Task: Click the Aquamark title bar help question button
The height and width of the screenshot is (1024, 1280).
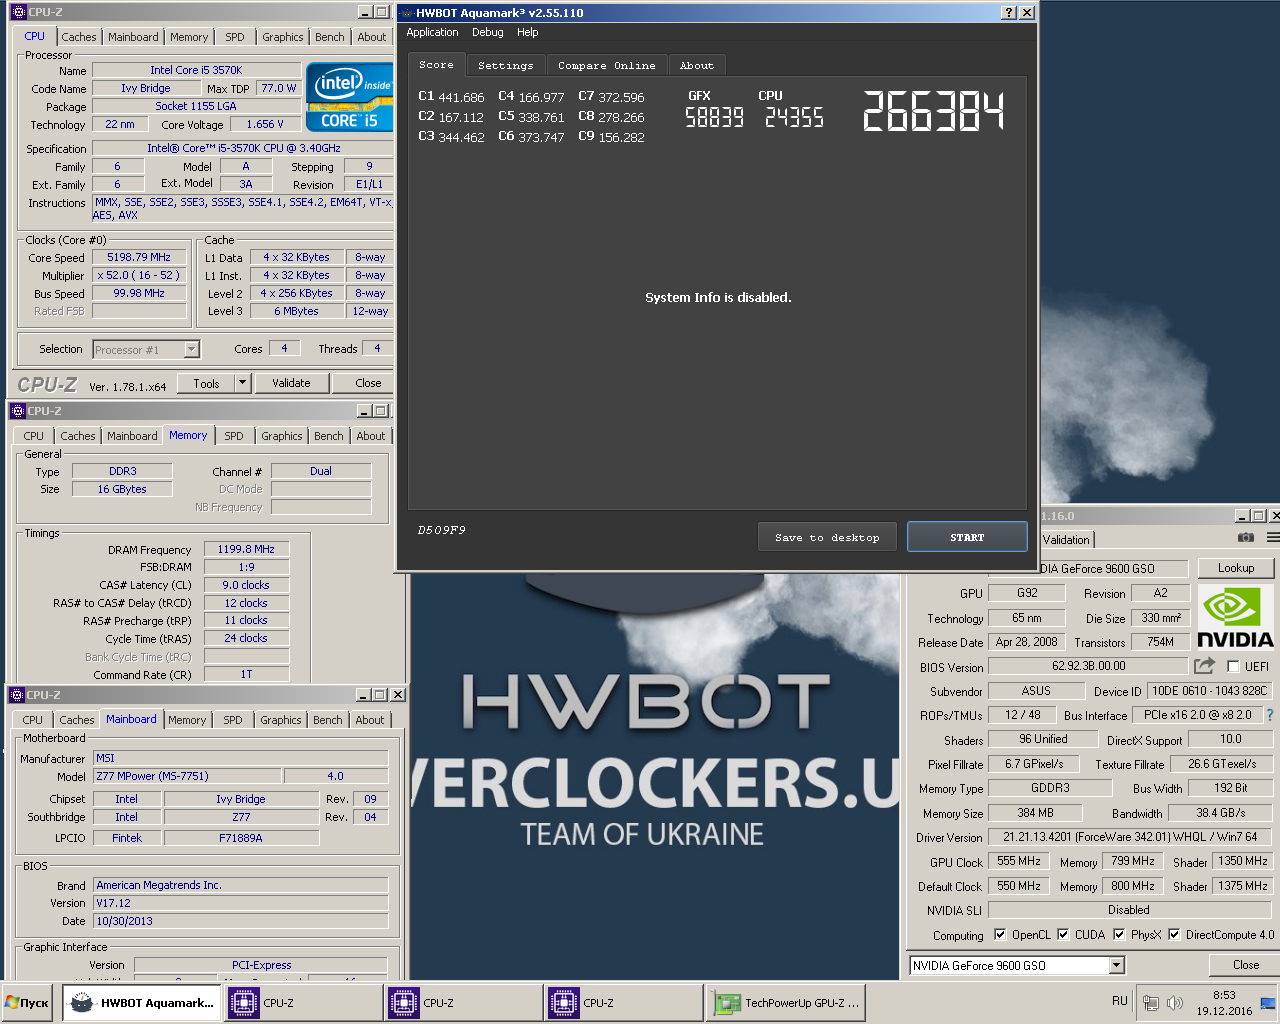Action: (1009, 12)
